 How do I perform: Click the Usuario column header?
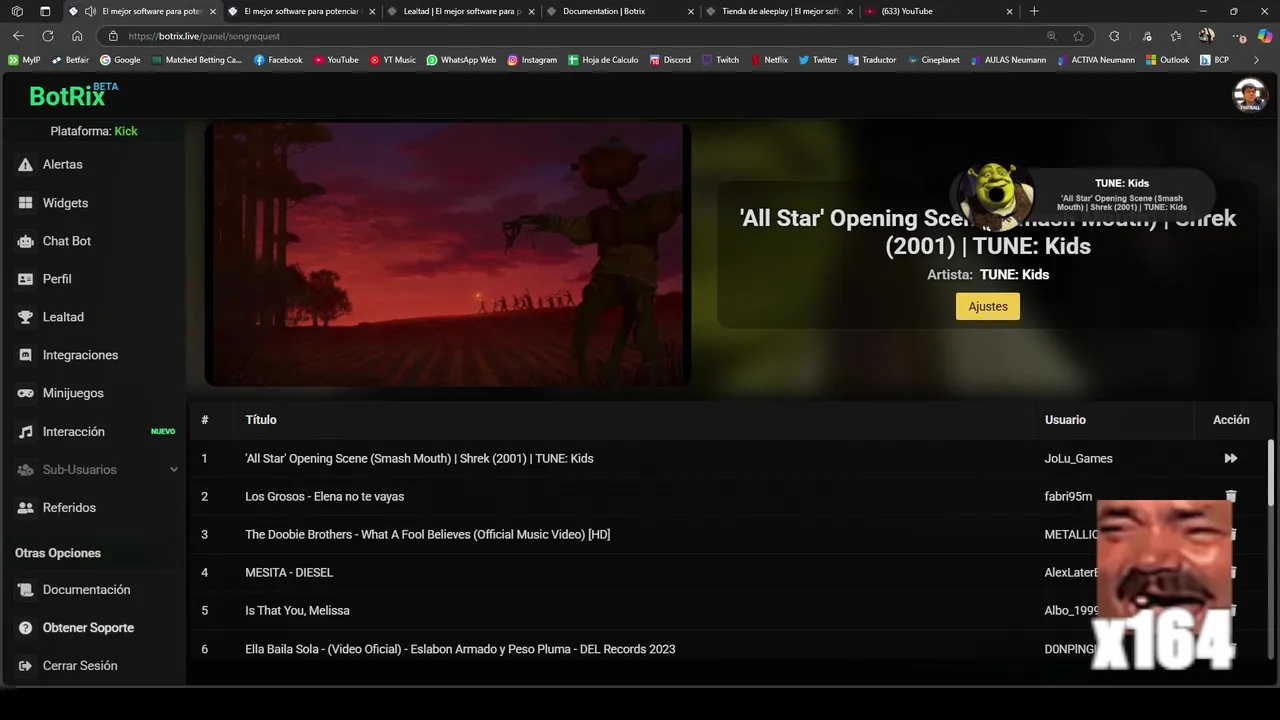1065,420
